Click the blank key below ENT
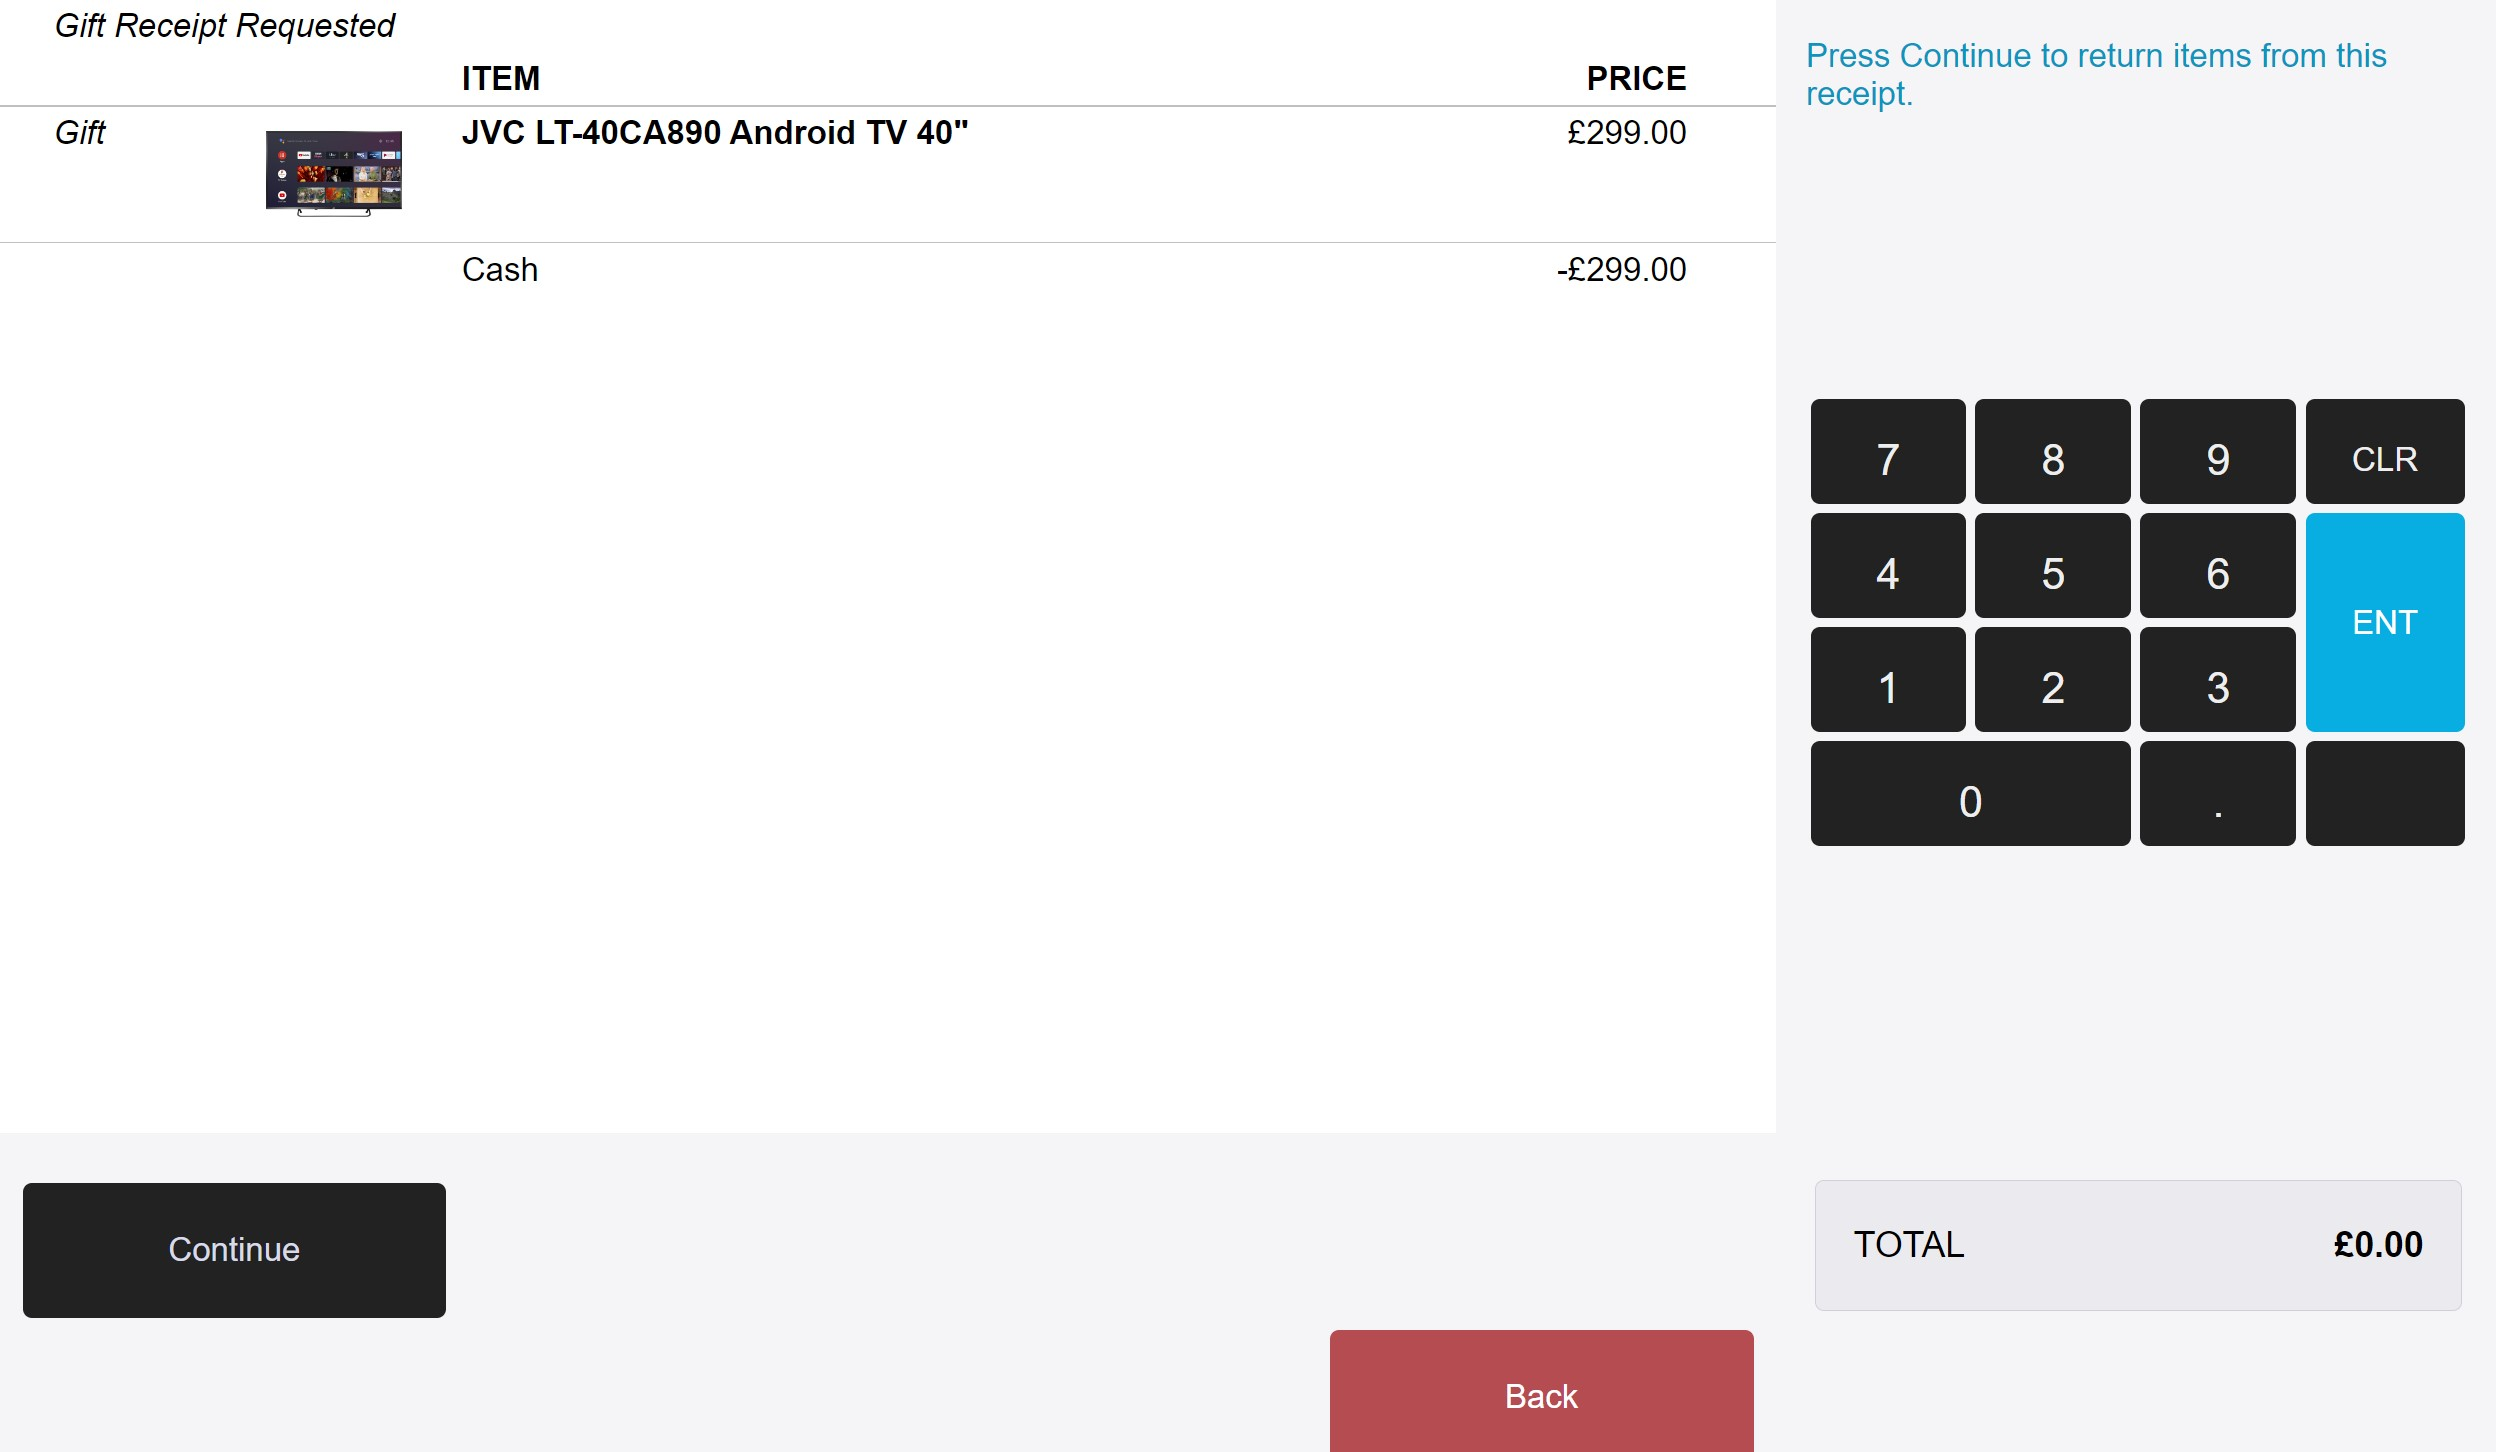2496x1452 pixels. 2384,794
